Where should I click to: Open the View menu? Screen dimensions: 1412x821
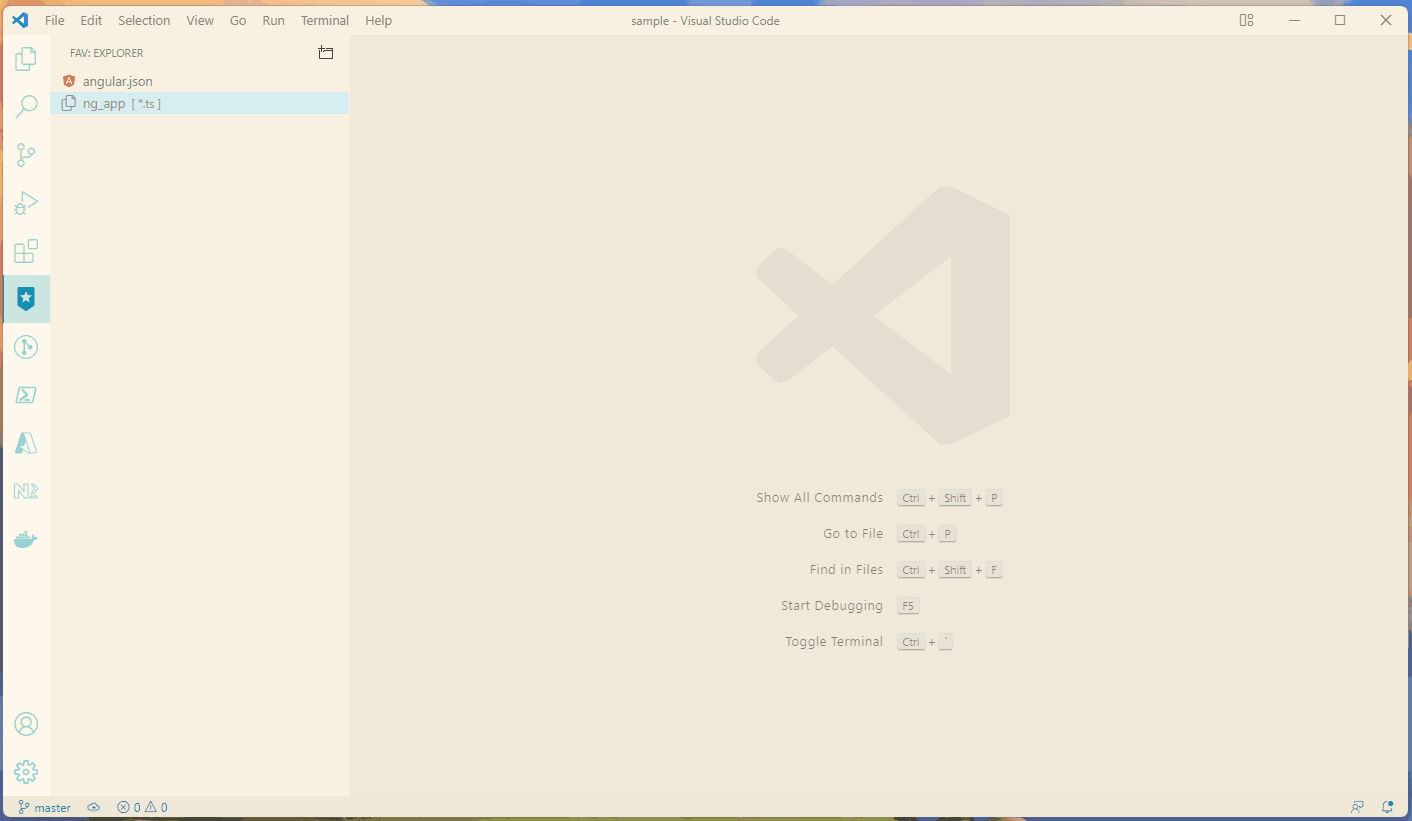click(x=200, y=20)
